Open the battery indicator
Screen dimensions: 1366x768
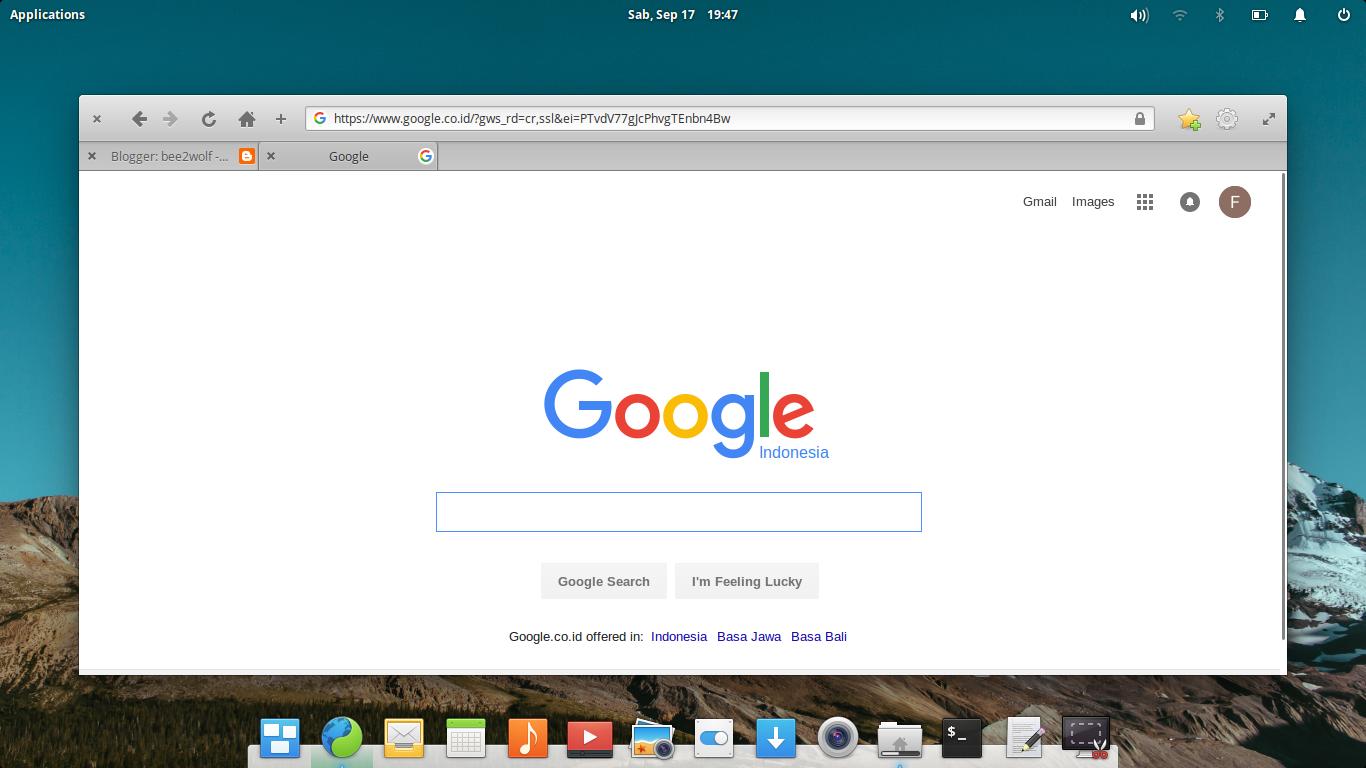(x=1260, y=15)
